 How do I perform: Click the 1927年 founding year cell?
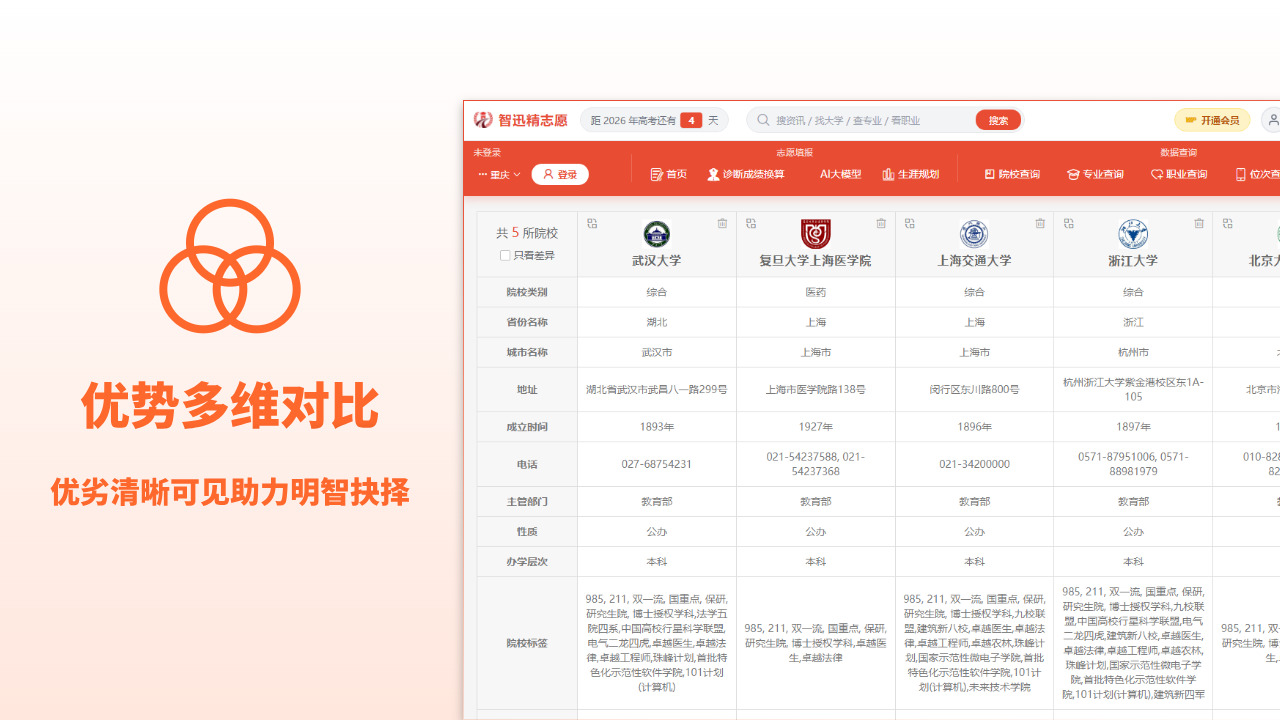click(816, 427)
